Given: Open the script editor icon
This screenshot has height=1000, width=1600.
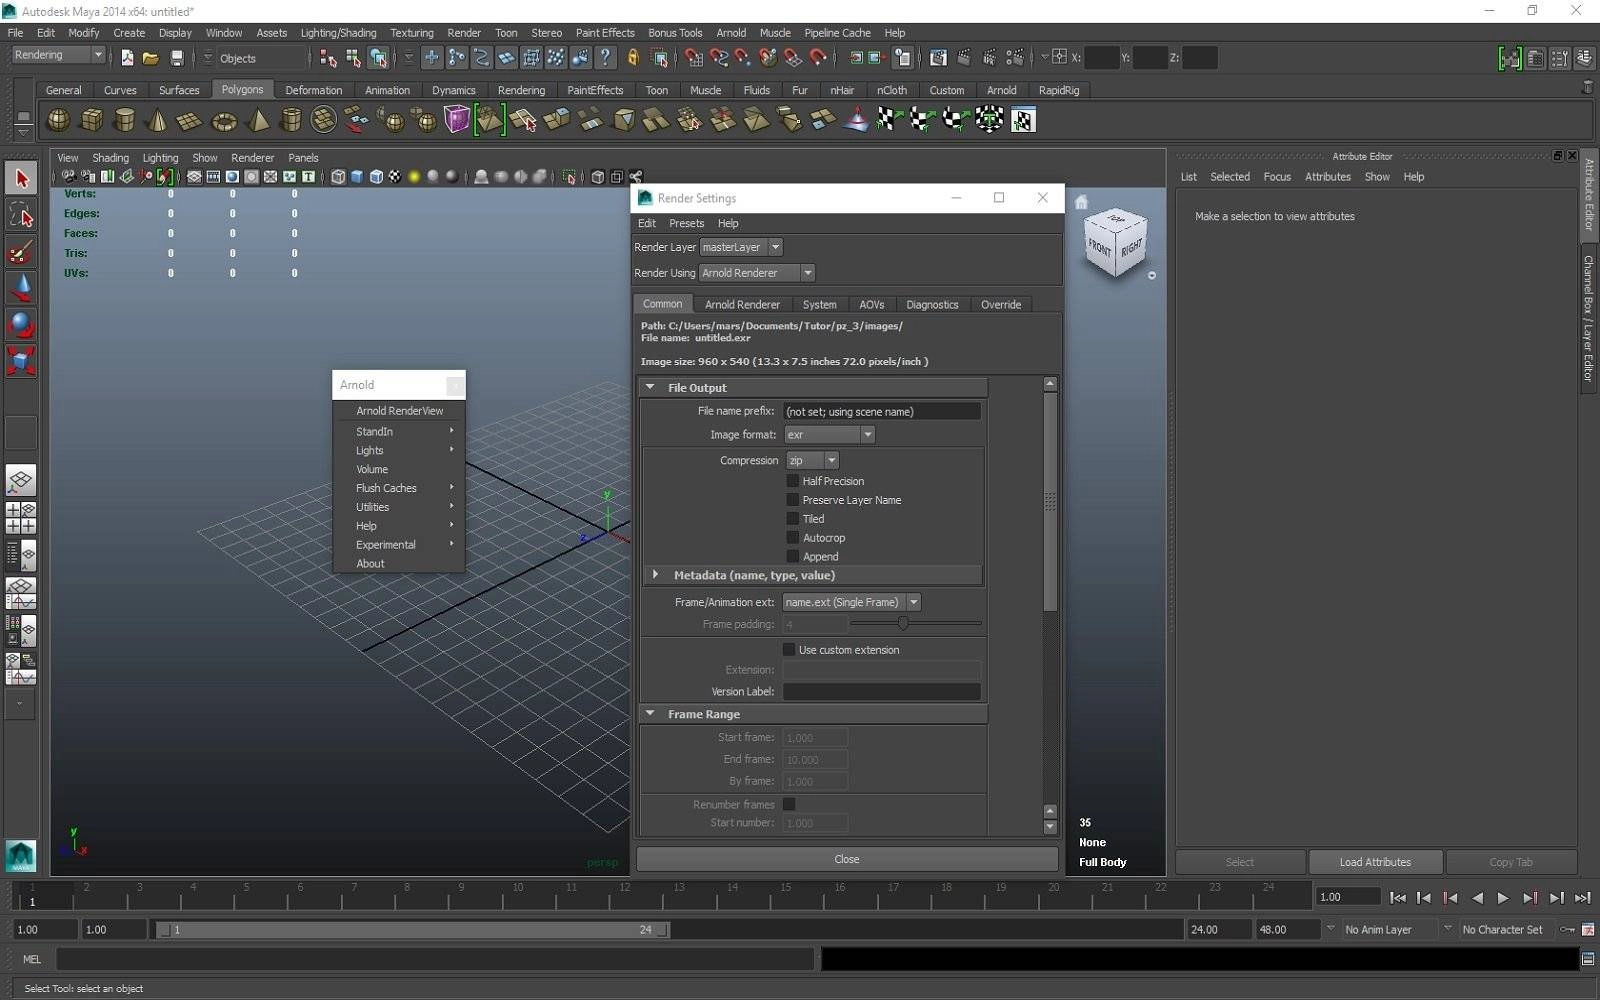Looking at the screenshot, I should click(x=1587, y=959).
